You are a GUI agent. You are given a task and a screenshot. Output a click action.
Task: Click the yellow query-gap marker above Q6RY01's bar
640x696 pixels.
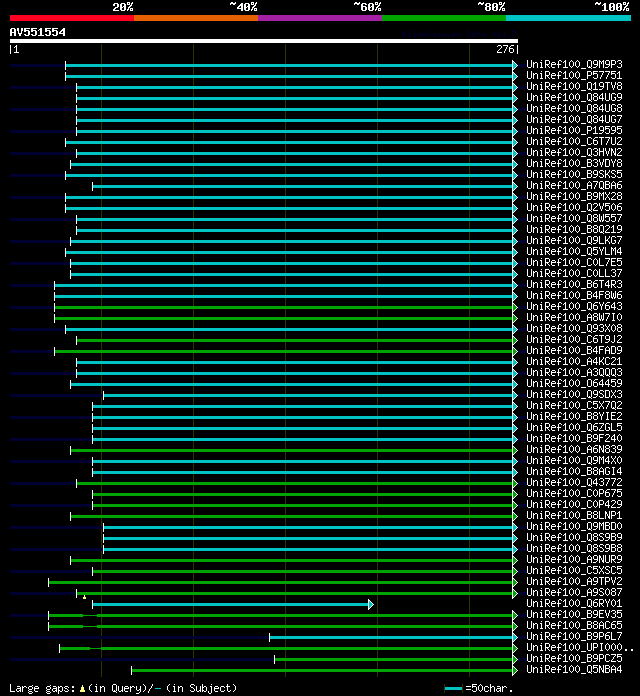[x=84, y=597]
